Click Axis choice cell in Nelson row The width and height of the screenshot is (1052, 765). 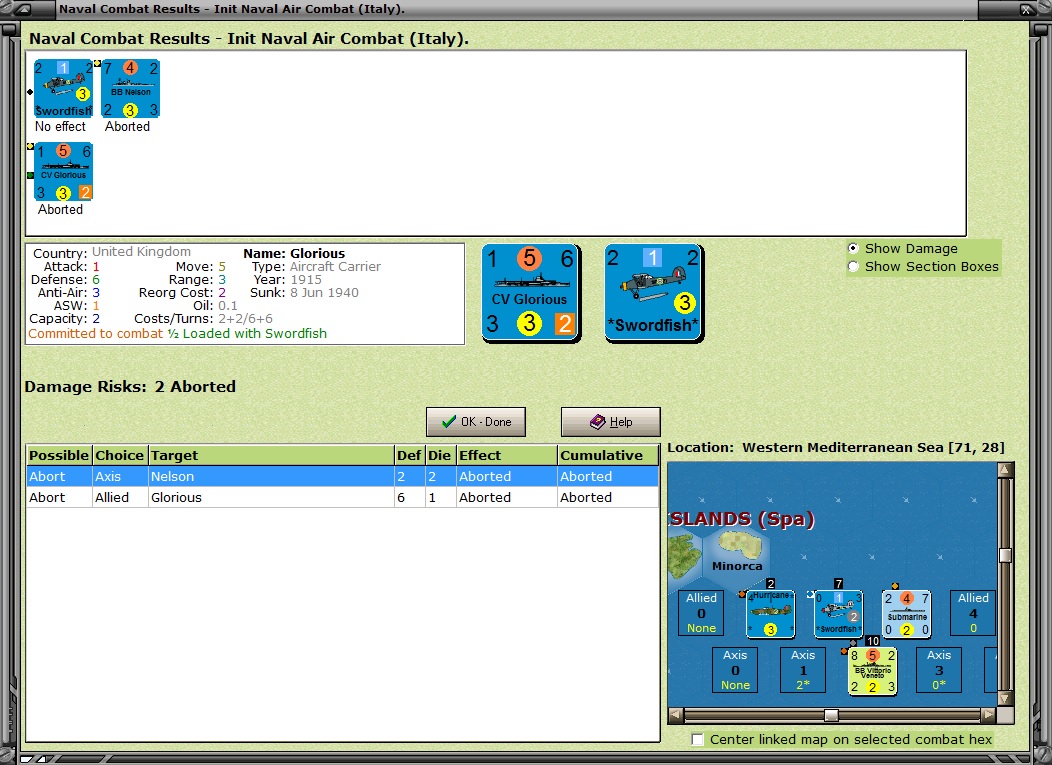coord(119,476)
